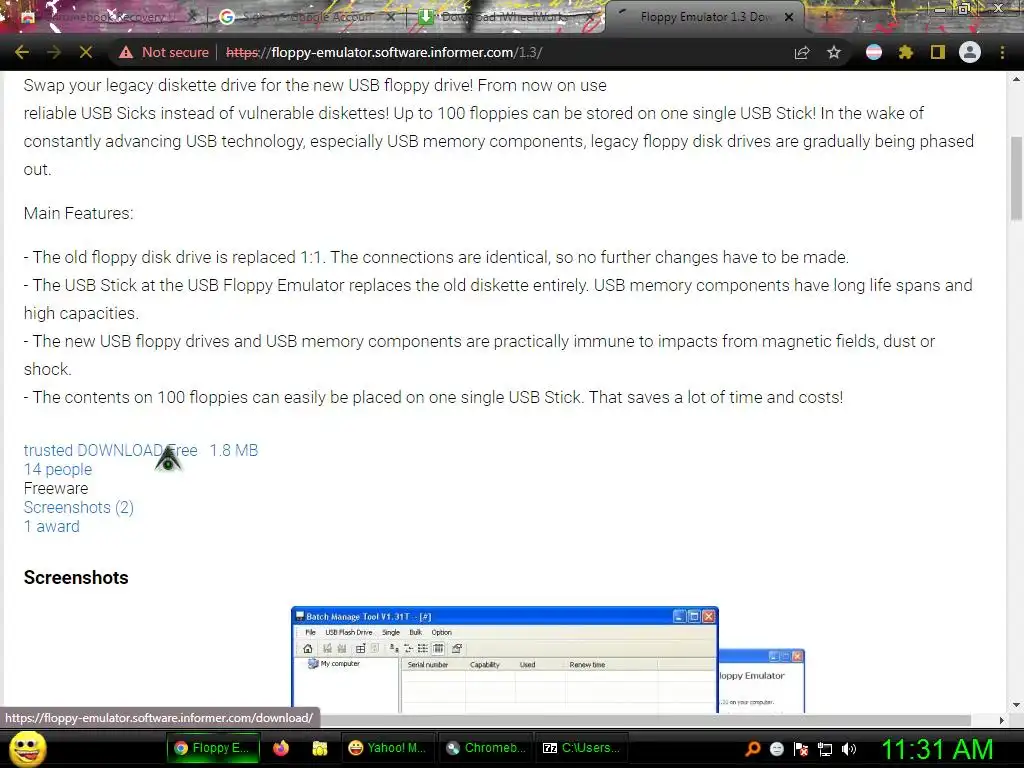The width and height of the screenshot is (1024, 768).
Task: Select the Floppy Emulator 1.3 tab
Action: click(704, 17)
